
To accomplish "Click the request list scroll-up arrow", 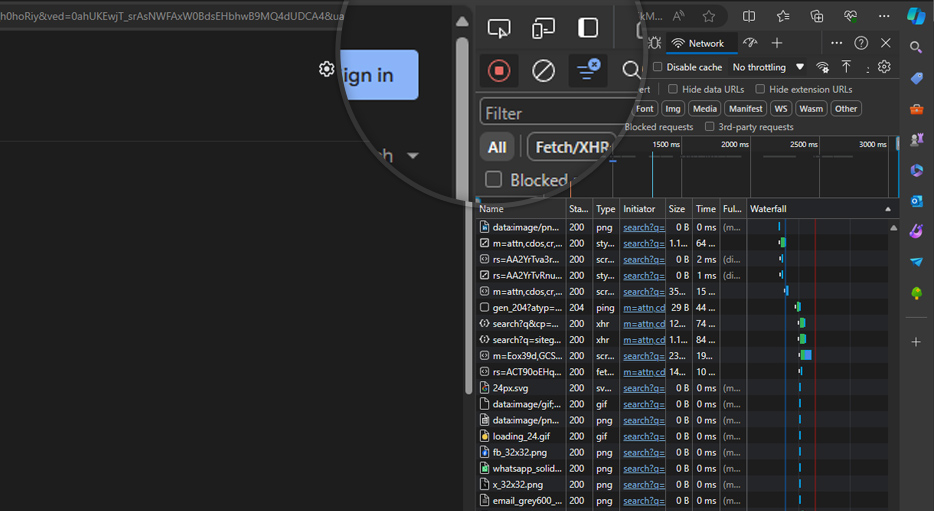I will [x=893, y=228].
